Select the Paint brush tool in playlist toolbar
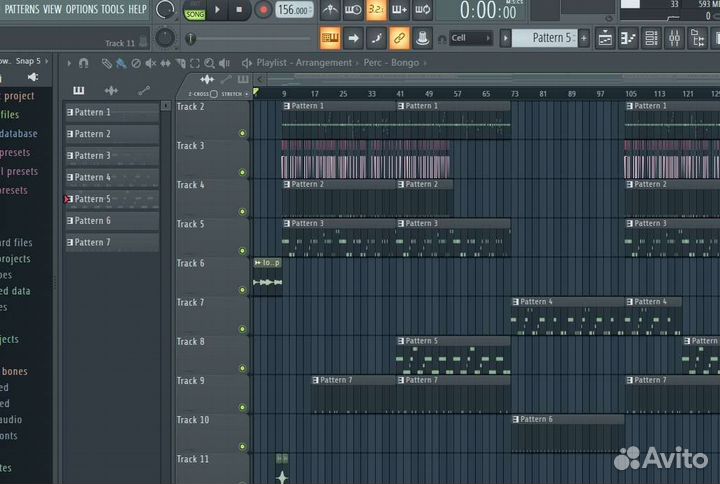 click(x=121, y=63)
